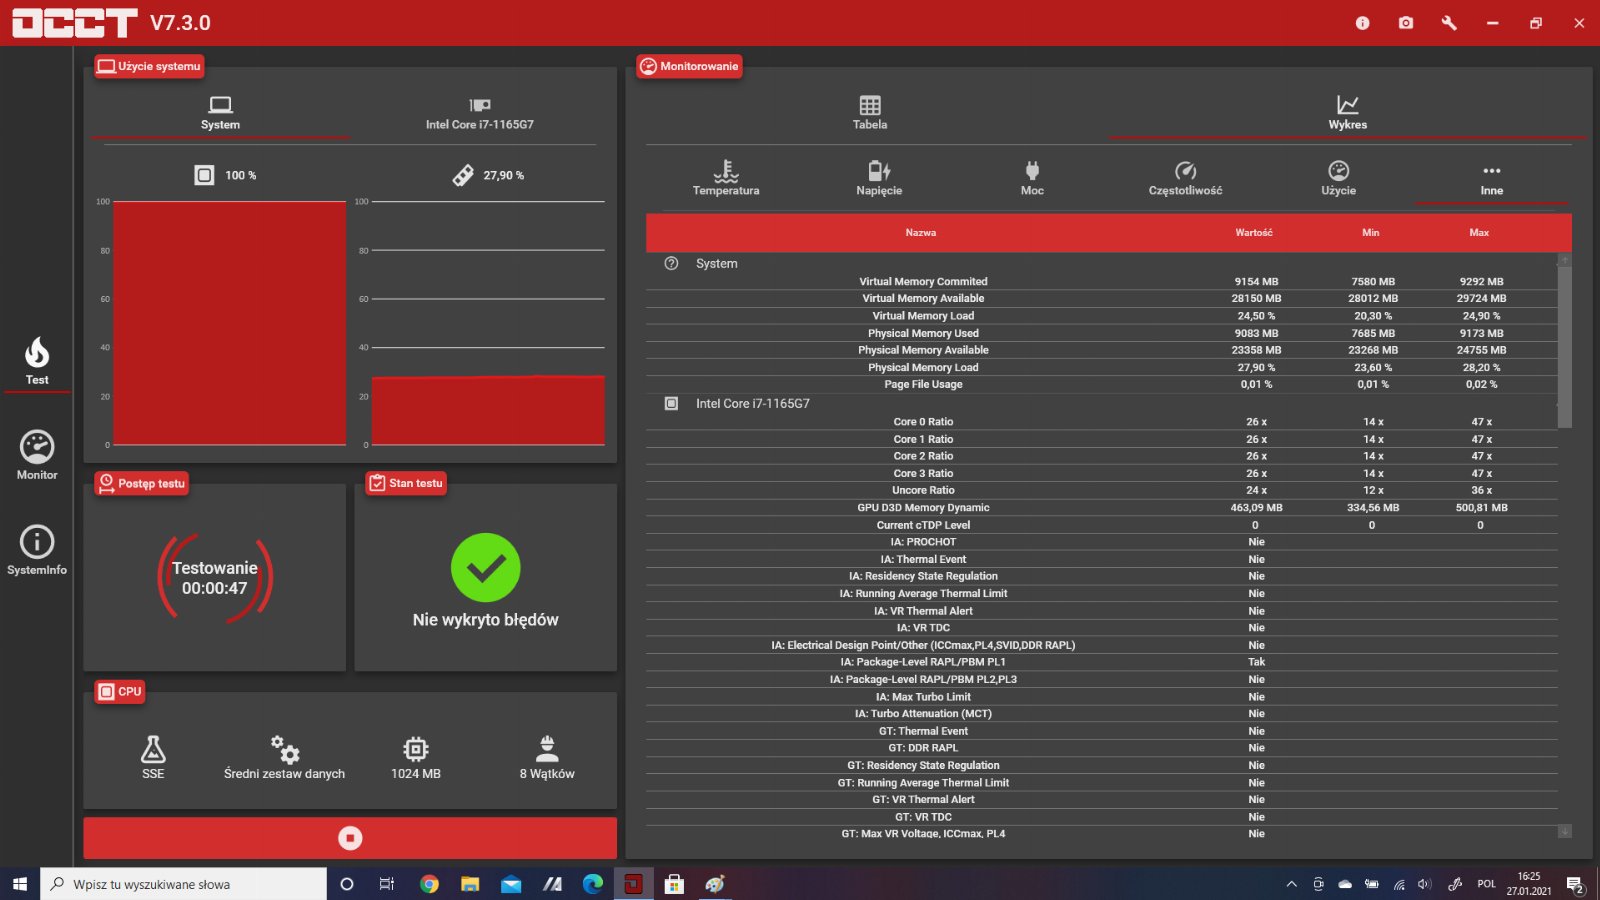The image size is (1600, 900).
Task: Open the Windows notification center
Action: pos(1575,884)
